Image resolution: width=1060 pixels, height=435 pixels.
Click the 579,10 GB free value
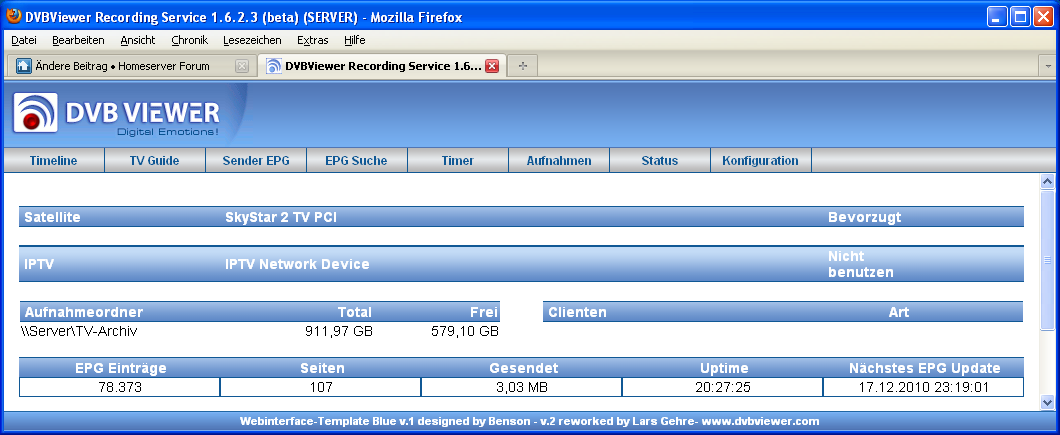pyautogui.click(x=465, y=331)
